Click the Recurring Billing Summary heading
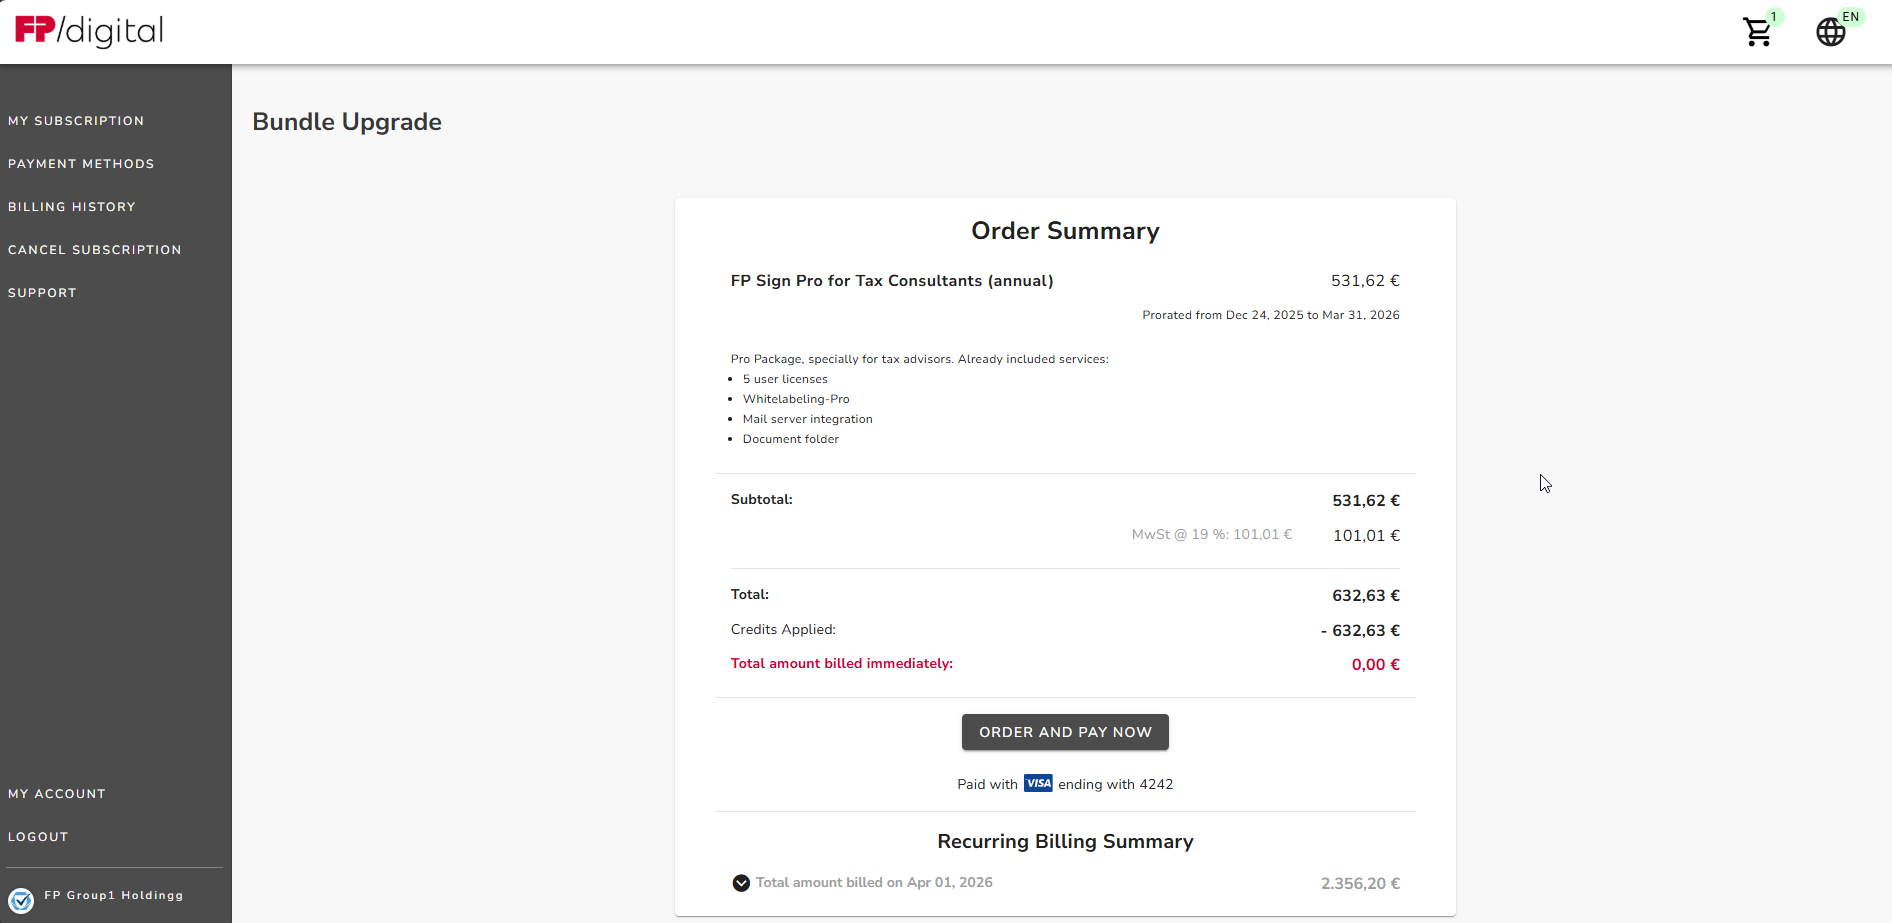 point(1065,842)
